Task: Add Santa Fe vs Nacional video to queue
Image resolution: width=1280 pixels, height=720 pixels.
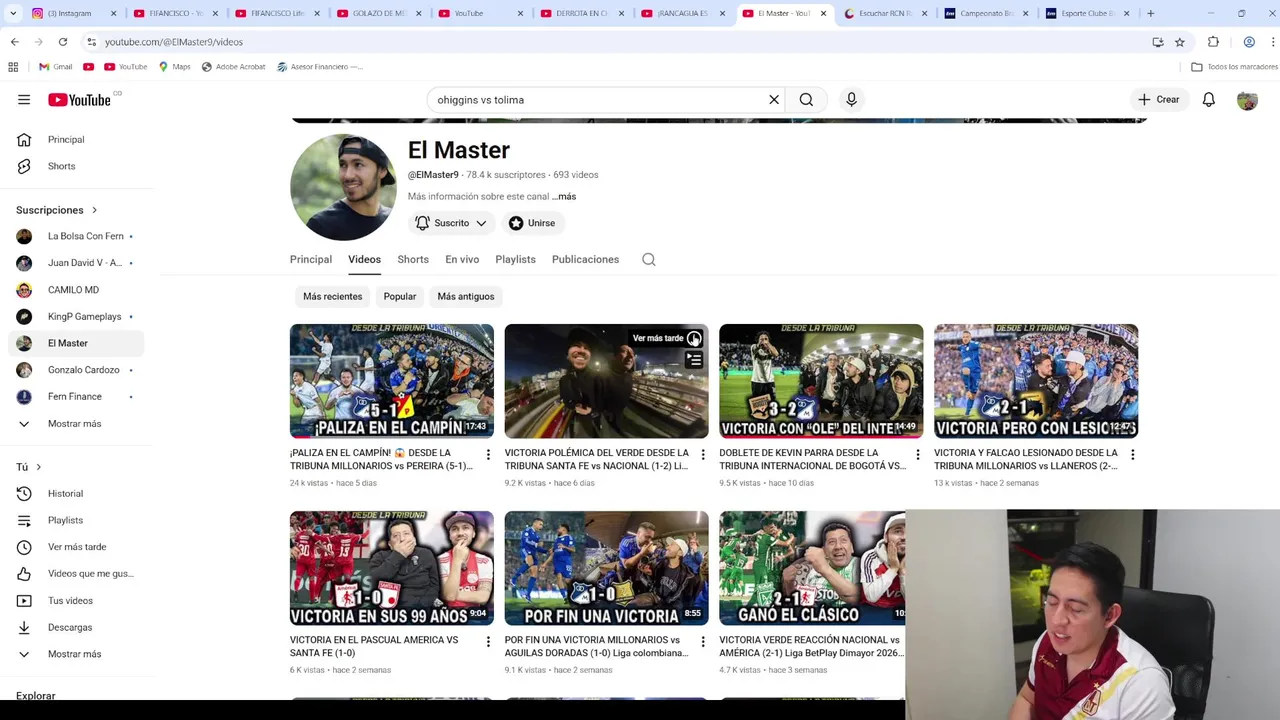Action: coord(694,360)
